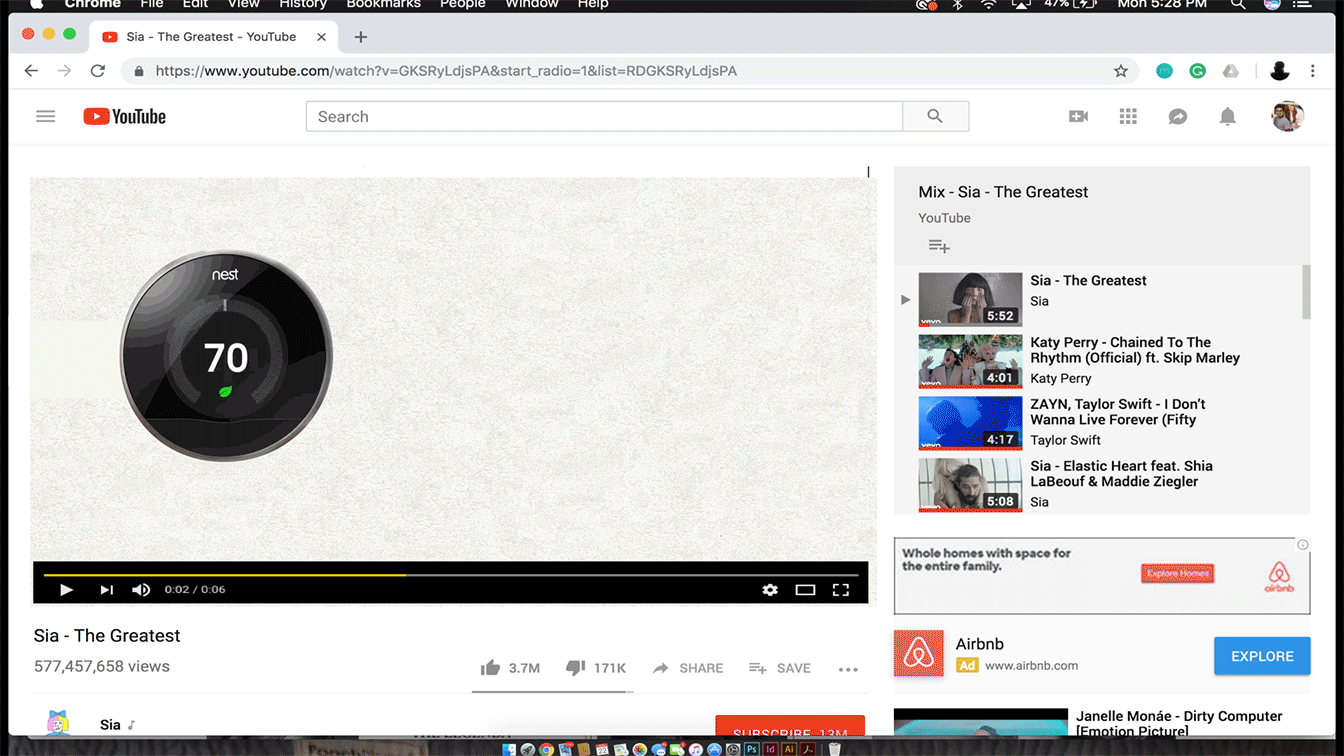Close the Sia - The Greatest tab
This screenshot has height=756, width=1344.
(321, 37)
